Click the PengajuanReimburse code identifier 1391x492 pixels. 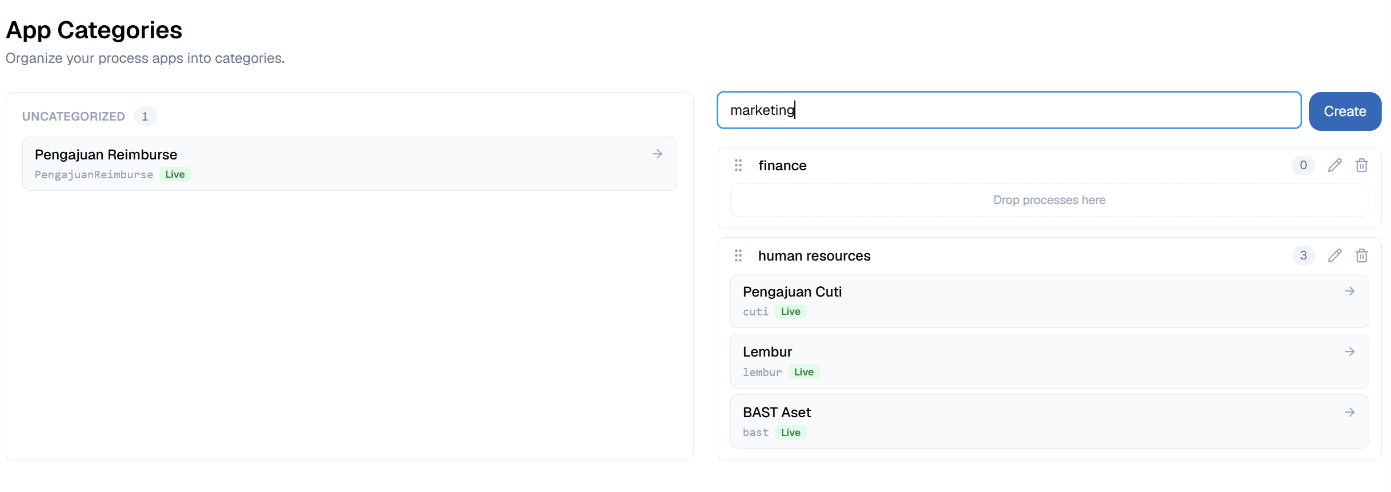pyautogui.click(x=94, y=174)
